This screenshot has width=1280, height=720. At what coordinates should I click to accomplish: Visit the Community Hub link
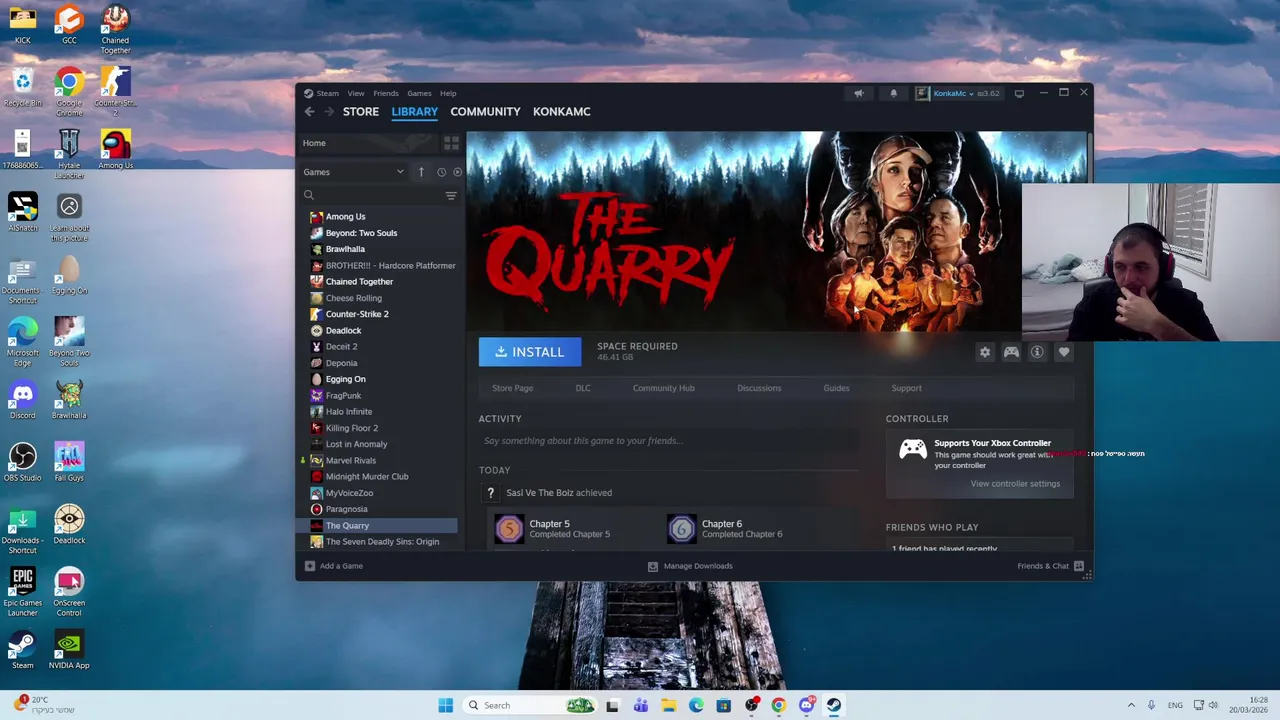[663, 388]
